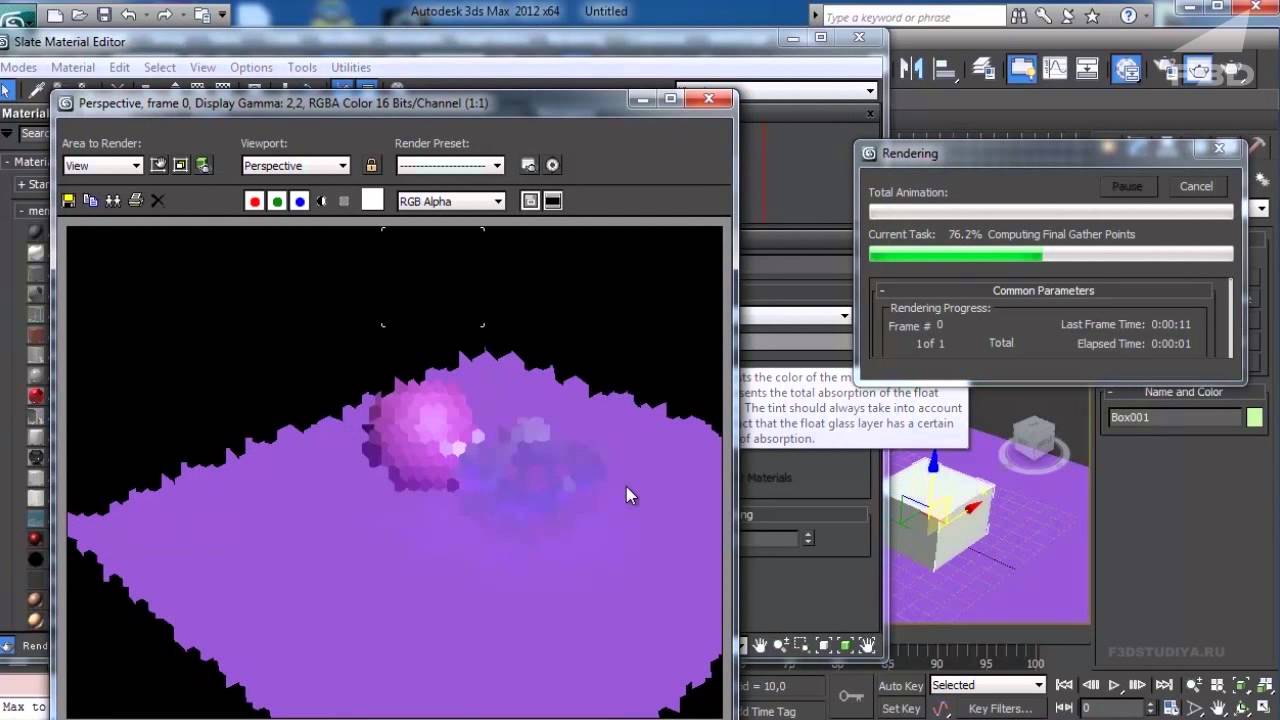Click the white color swatch in render window
Image resolution: width=1280 pixels, height=720 pixels.
pos(372,200)
